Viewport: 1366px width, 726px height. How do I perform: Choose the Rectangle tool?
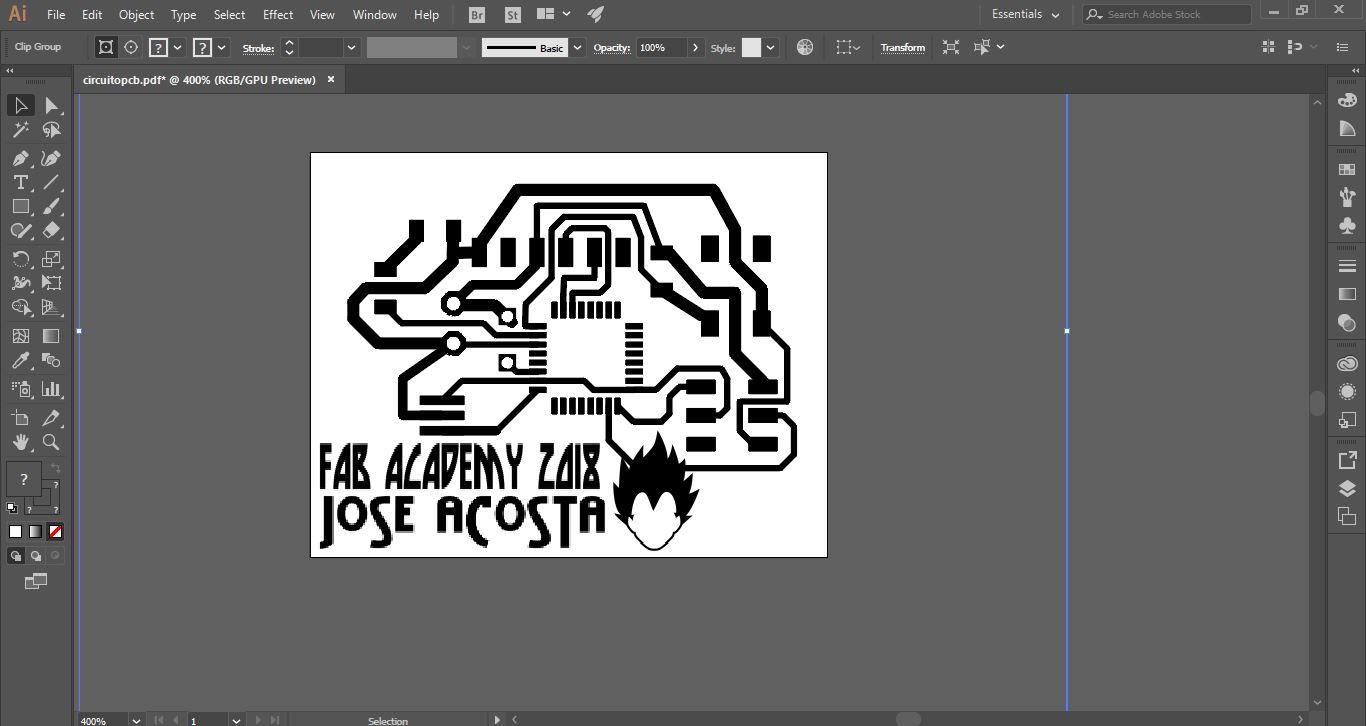coord(20,206)
